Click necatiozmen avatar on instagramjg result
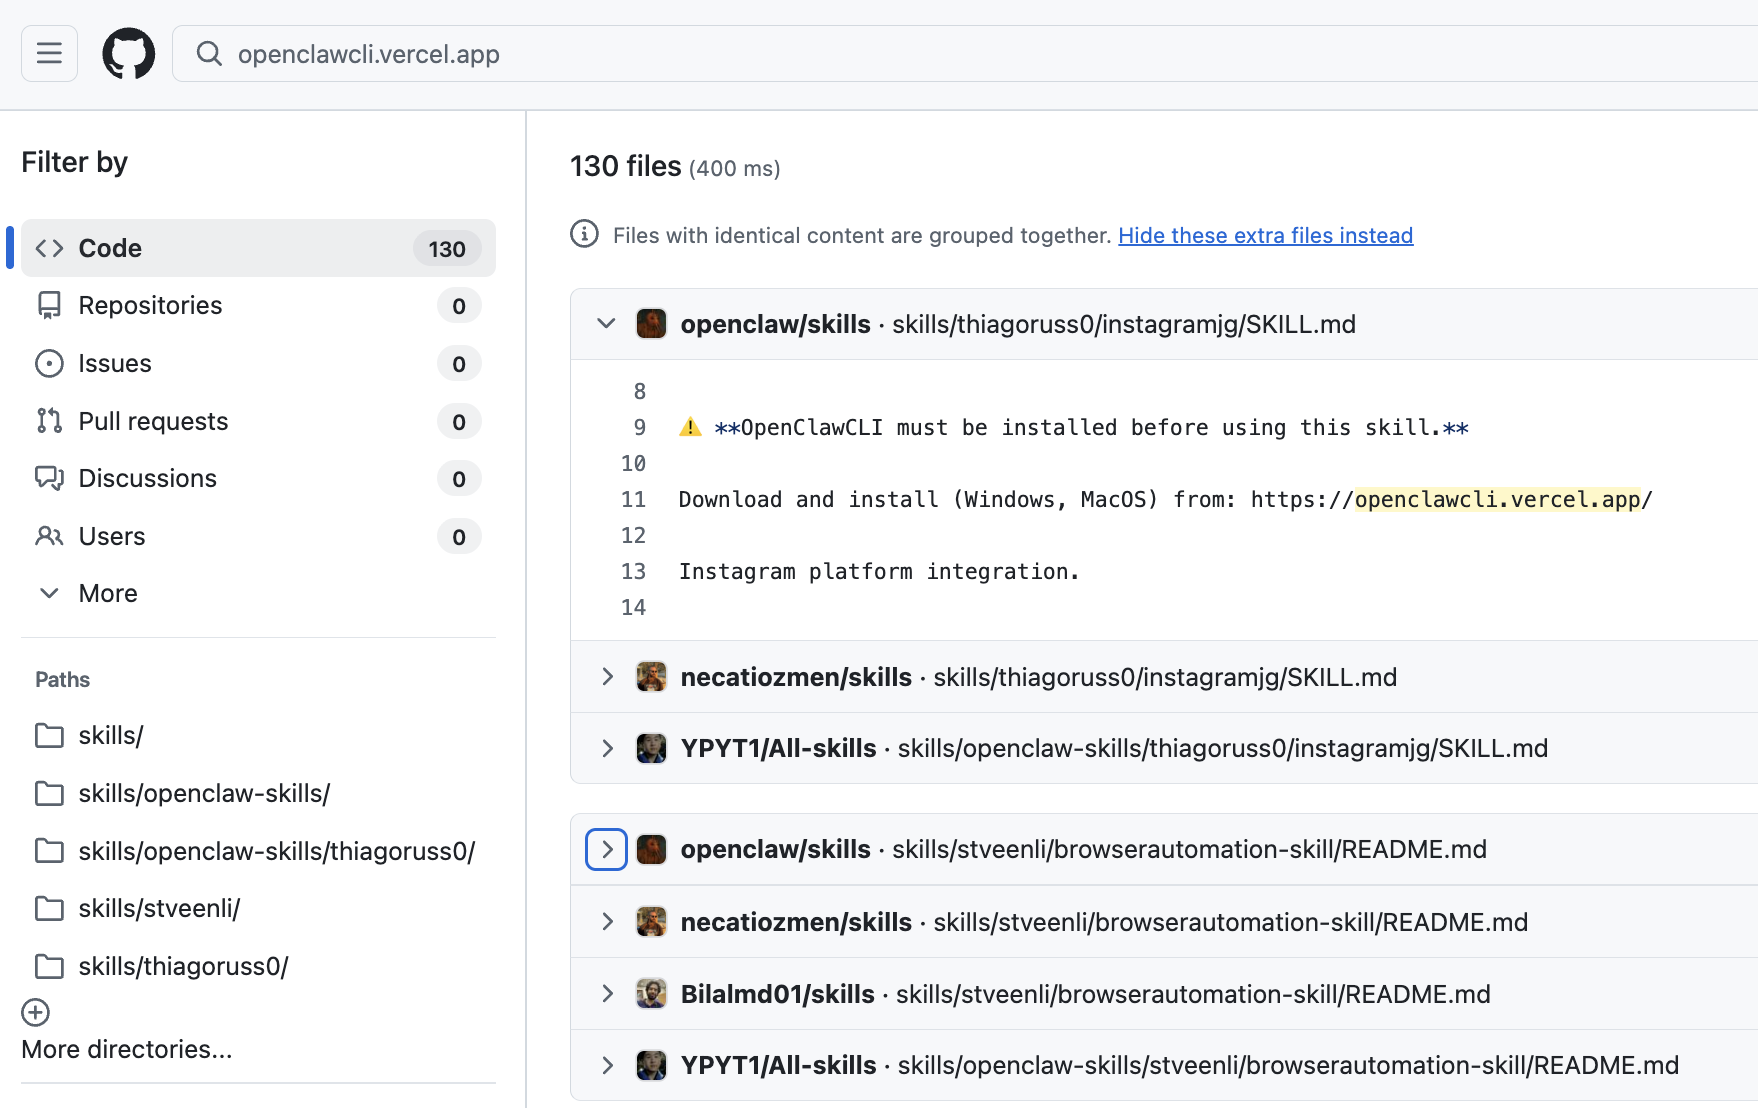1758x1108 pixels. pos(652,677)
